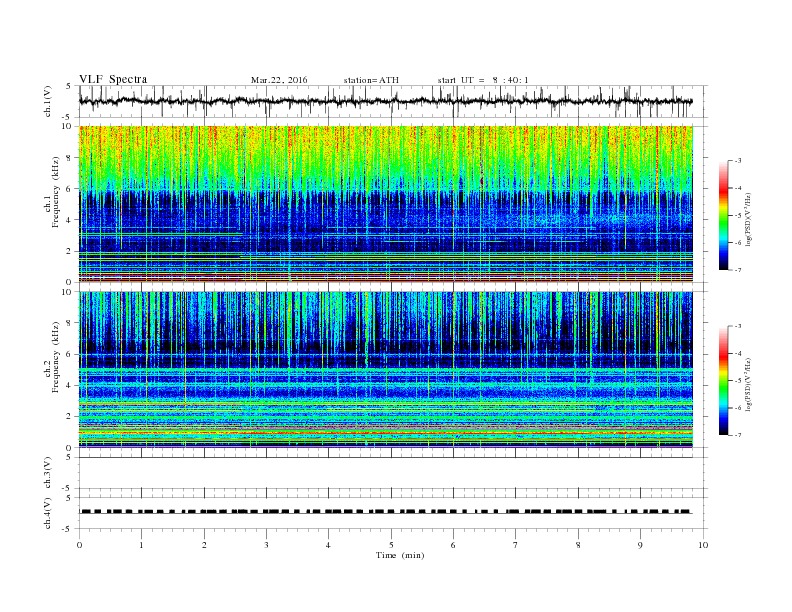792x612 pixels.
Task: Click the "4" kHz tick of ch.2 spectrogram
Action: click(x=71, y=386)
